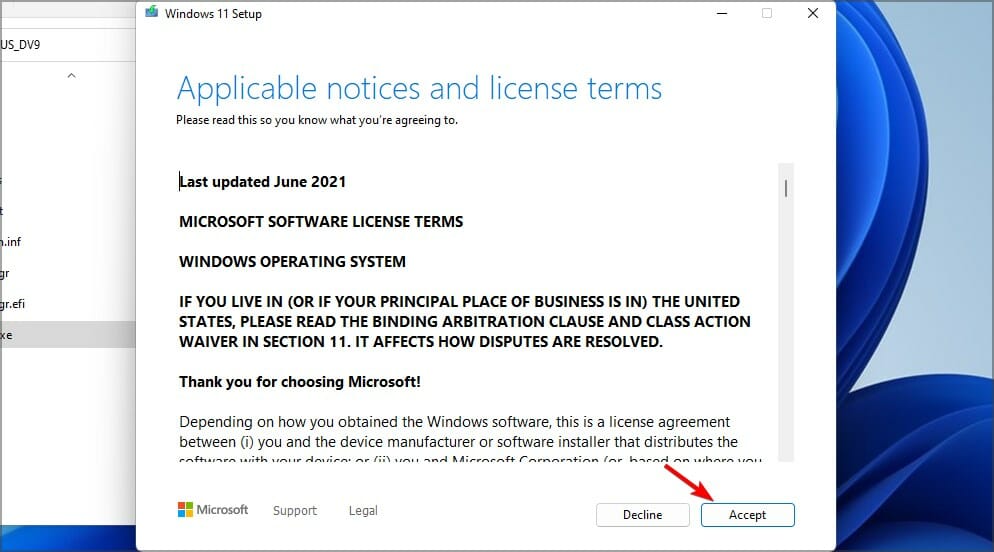Click the 'Applicable notices and license terms' heading

coord(419,88)
